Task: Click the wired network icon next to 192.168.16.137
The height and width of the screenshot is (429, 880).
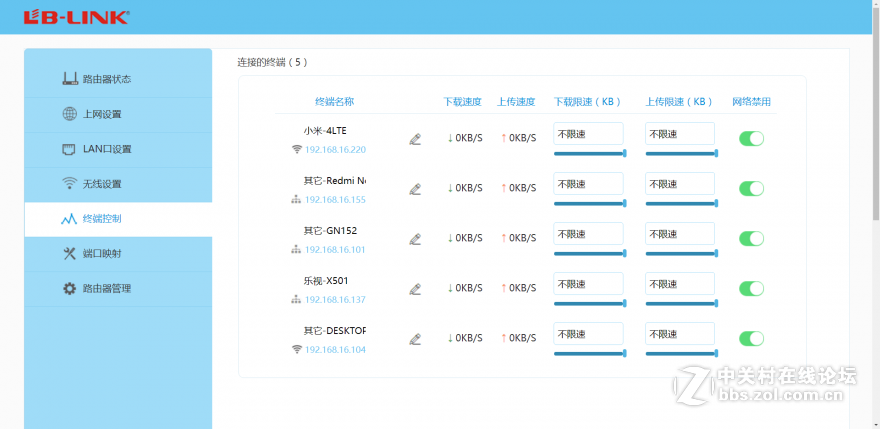Action: pos(296,299)
